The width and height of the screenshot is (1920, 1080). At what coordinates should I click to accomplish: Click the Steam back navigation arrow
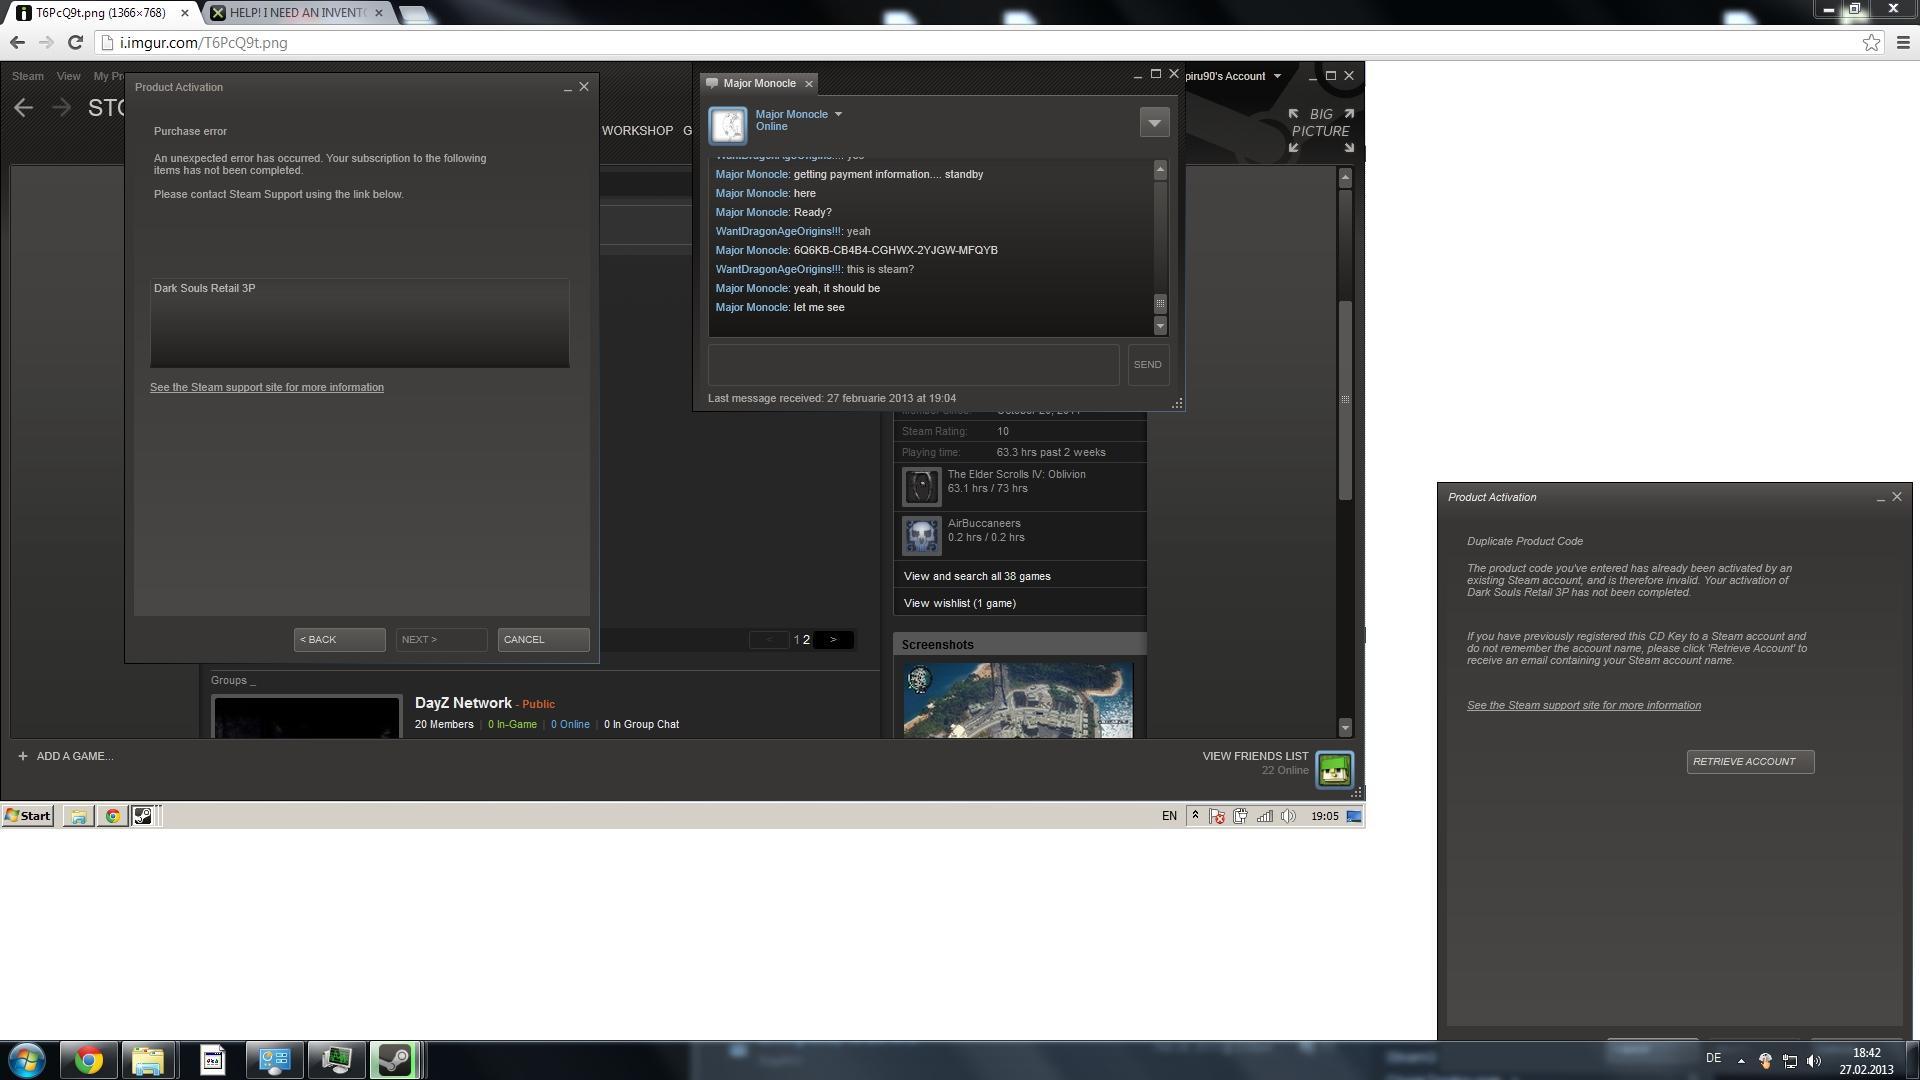click(x=24, y=108)
